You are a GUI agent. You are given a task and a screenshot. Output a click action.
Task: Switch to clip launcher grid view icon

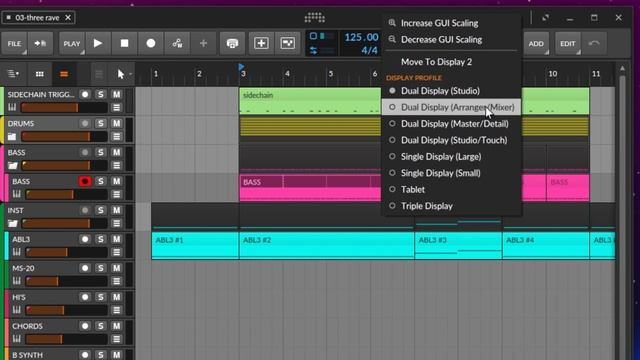pos(40,74)
